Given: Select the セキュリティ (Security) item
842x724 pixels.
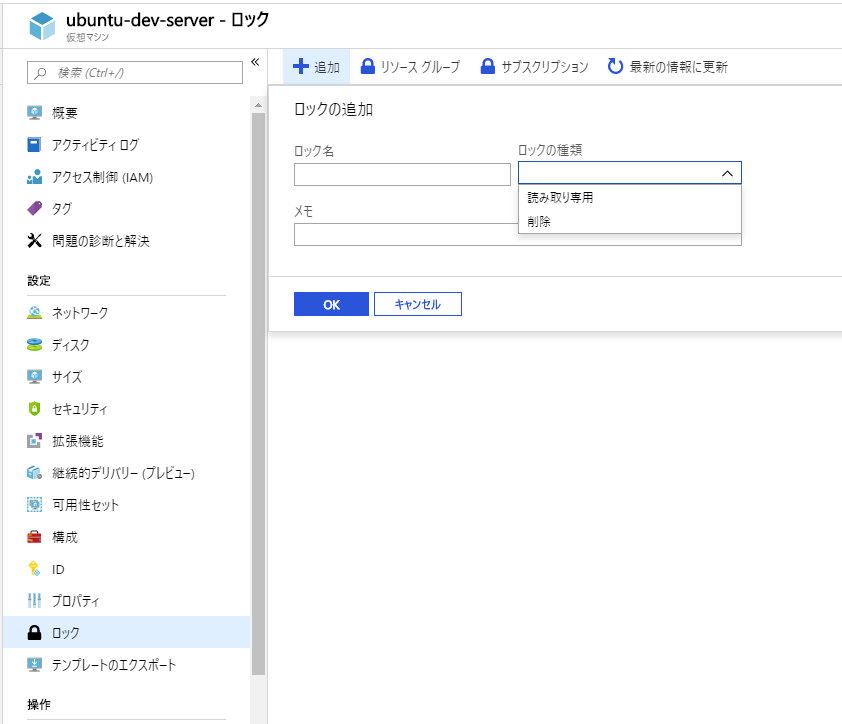Looking at the screenshot, I should (x=77, y=408).
